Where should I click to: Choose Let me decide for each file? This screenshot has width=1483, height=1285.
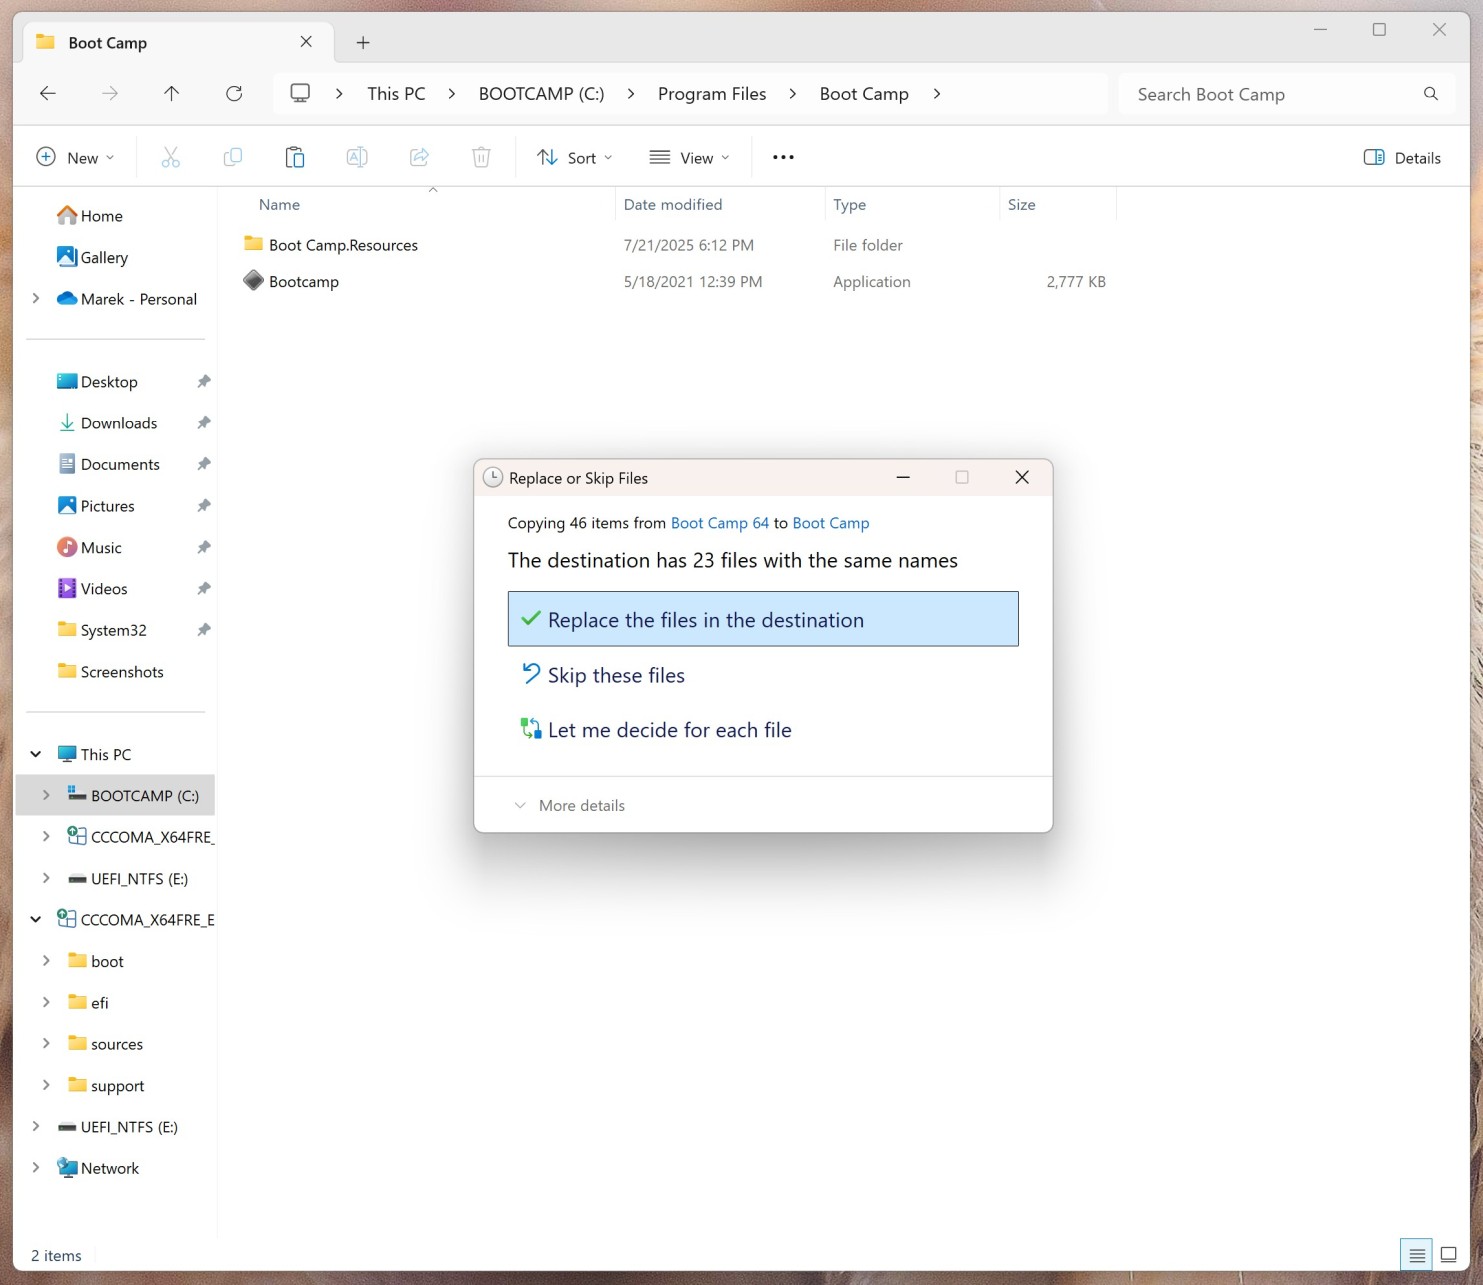pos(763,730)
